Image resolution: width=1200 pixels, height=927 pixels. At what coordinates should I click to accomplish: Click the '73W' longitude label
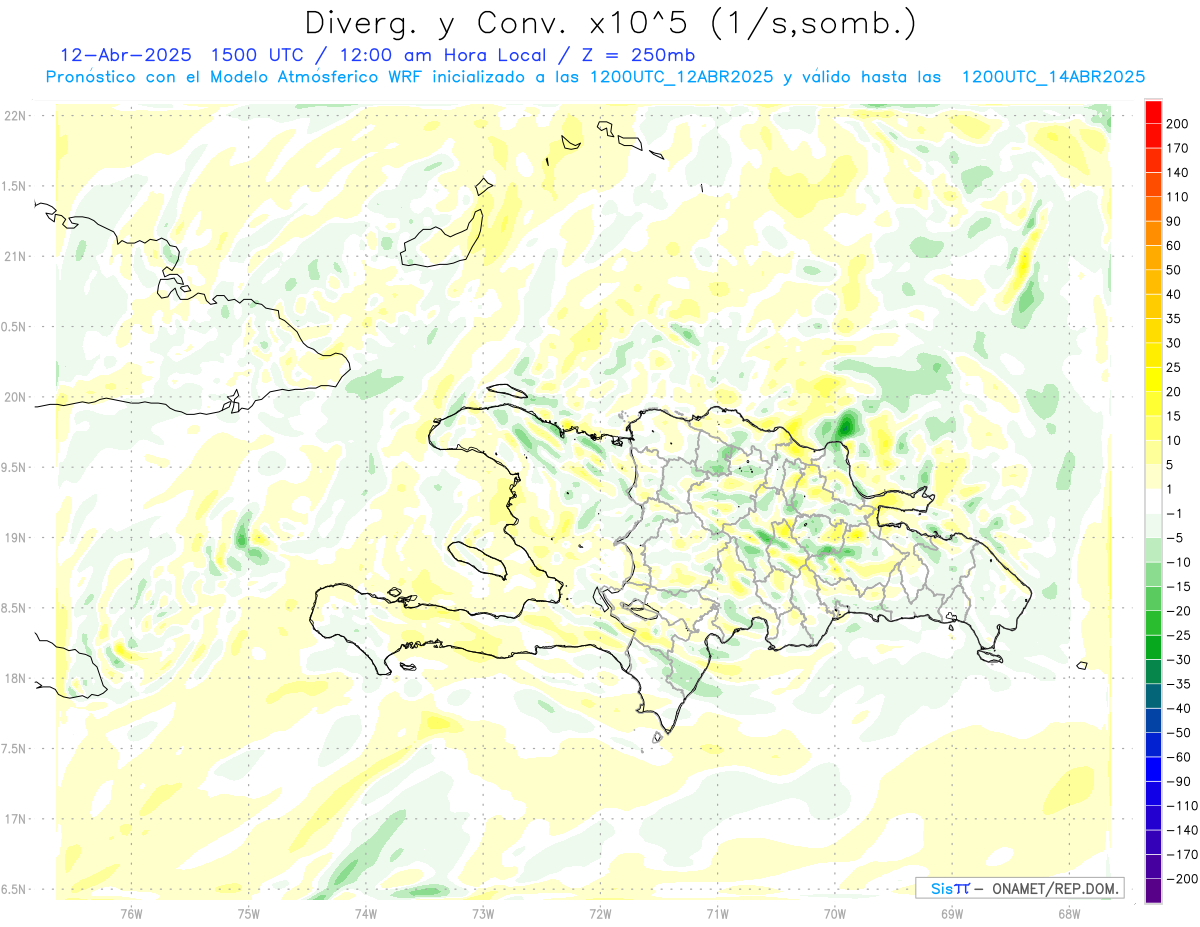coord(483,913)
